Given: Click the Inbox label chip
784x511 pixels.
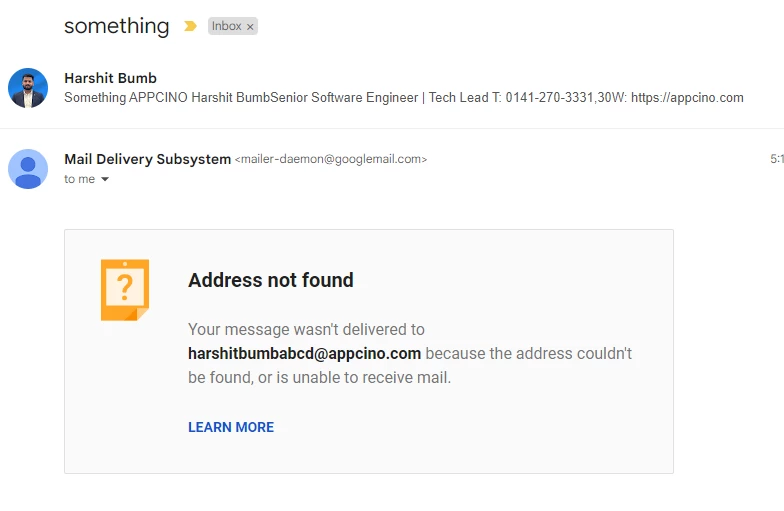Looking at the screenshot, I should coord(232,26).
